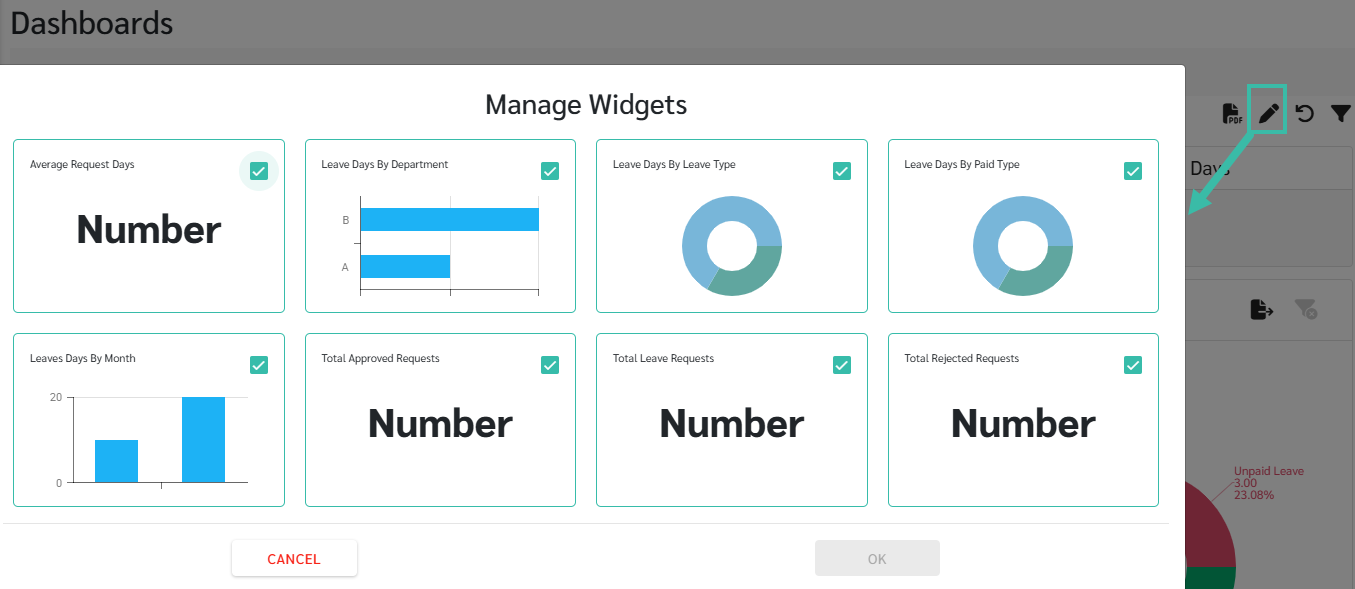Viewport: 1355px width, 589px height.
Task: Uncheck Leaves Days By Month checkbox
Action: click(259, 365)
